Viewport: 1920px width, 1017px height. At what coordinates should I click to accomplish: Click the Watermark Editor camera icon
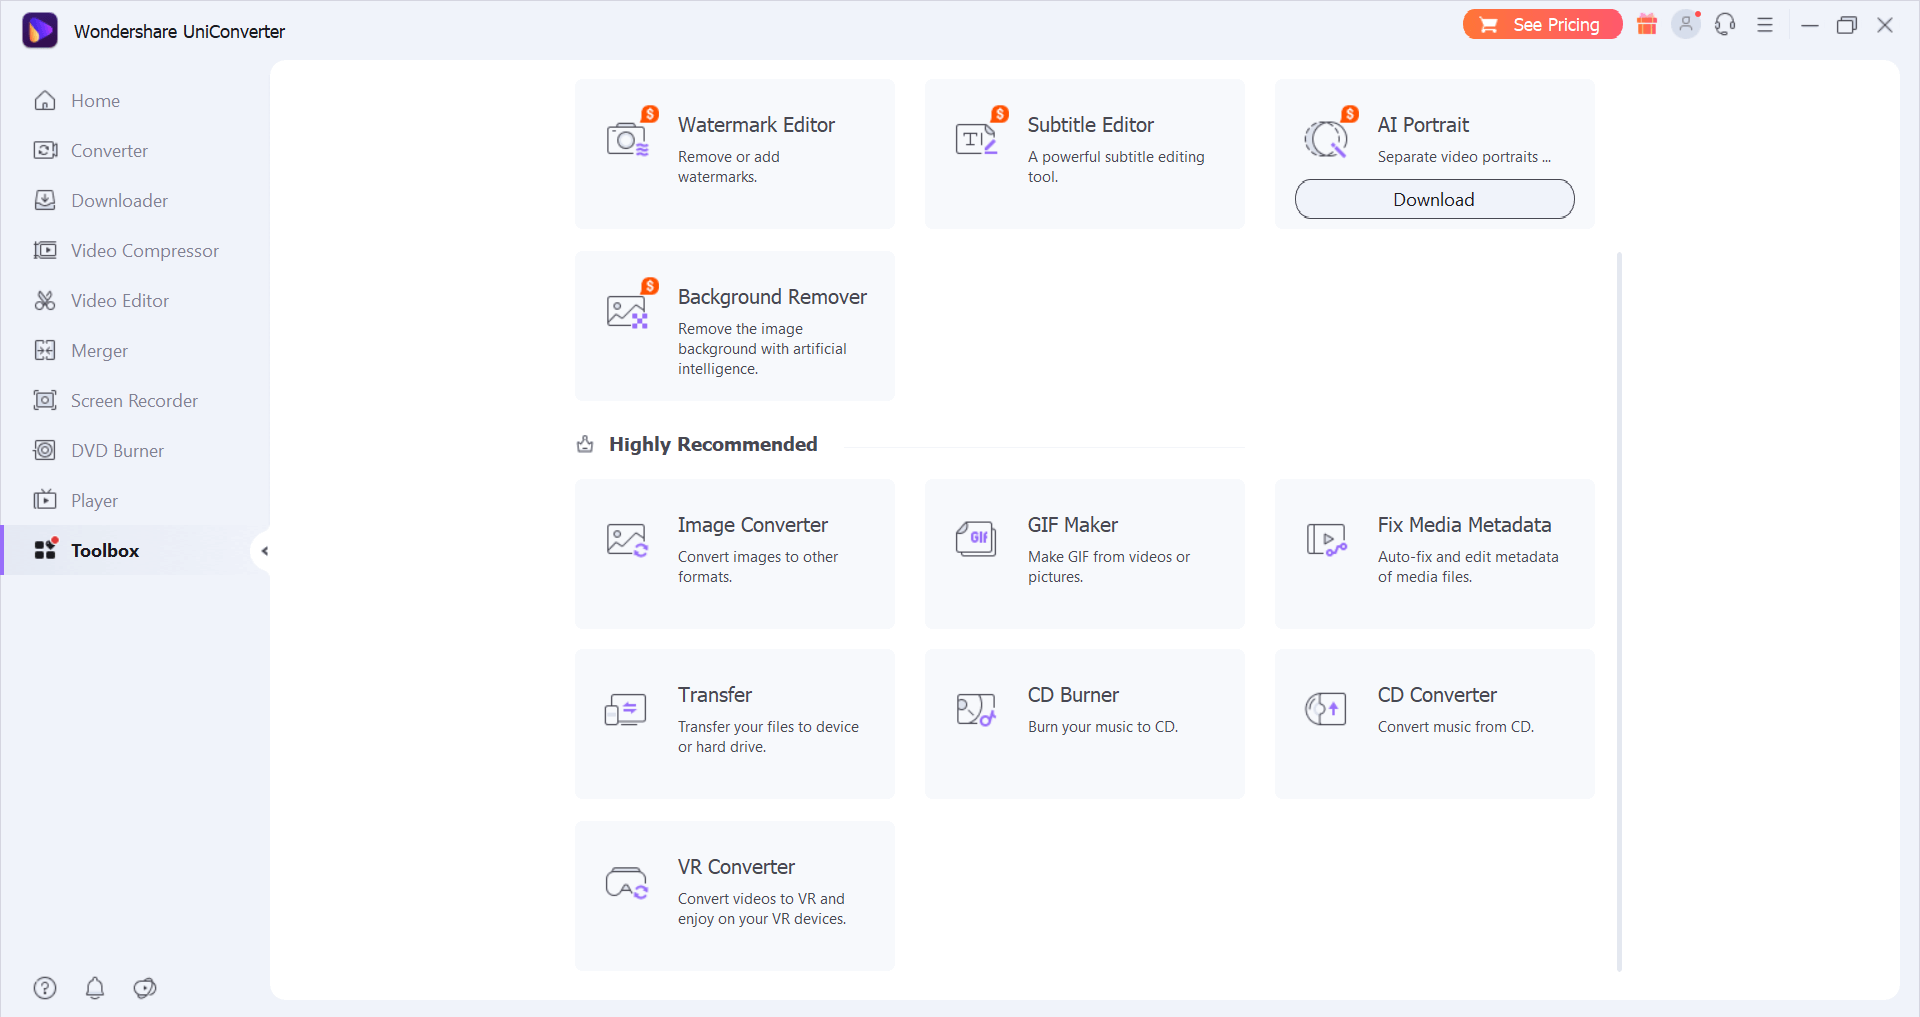628,138
